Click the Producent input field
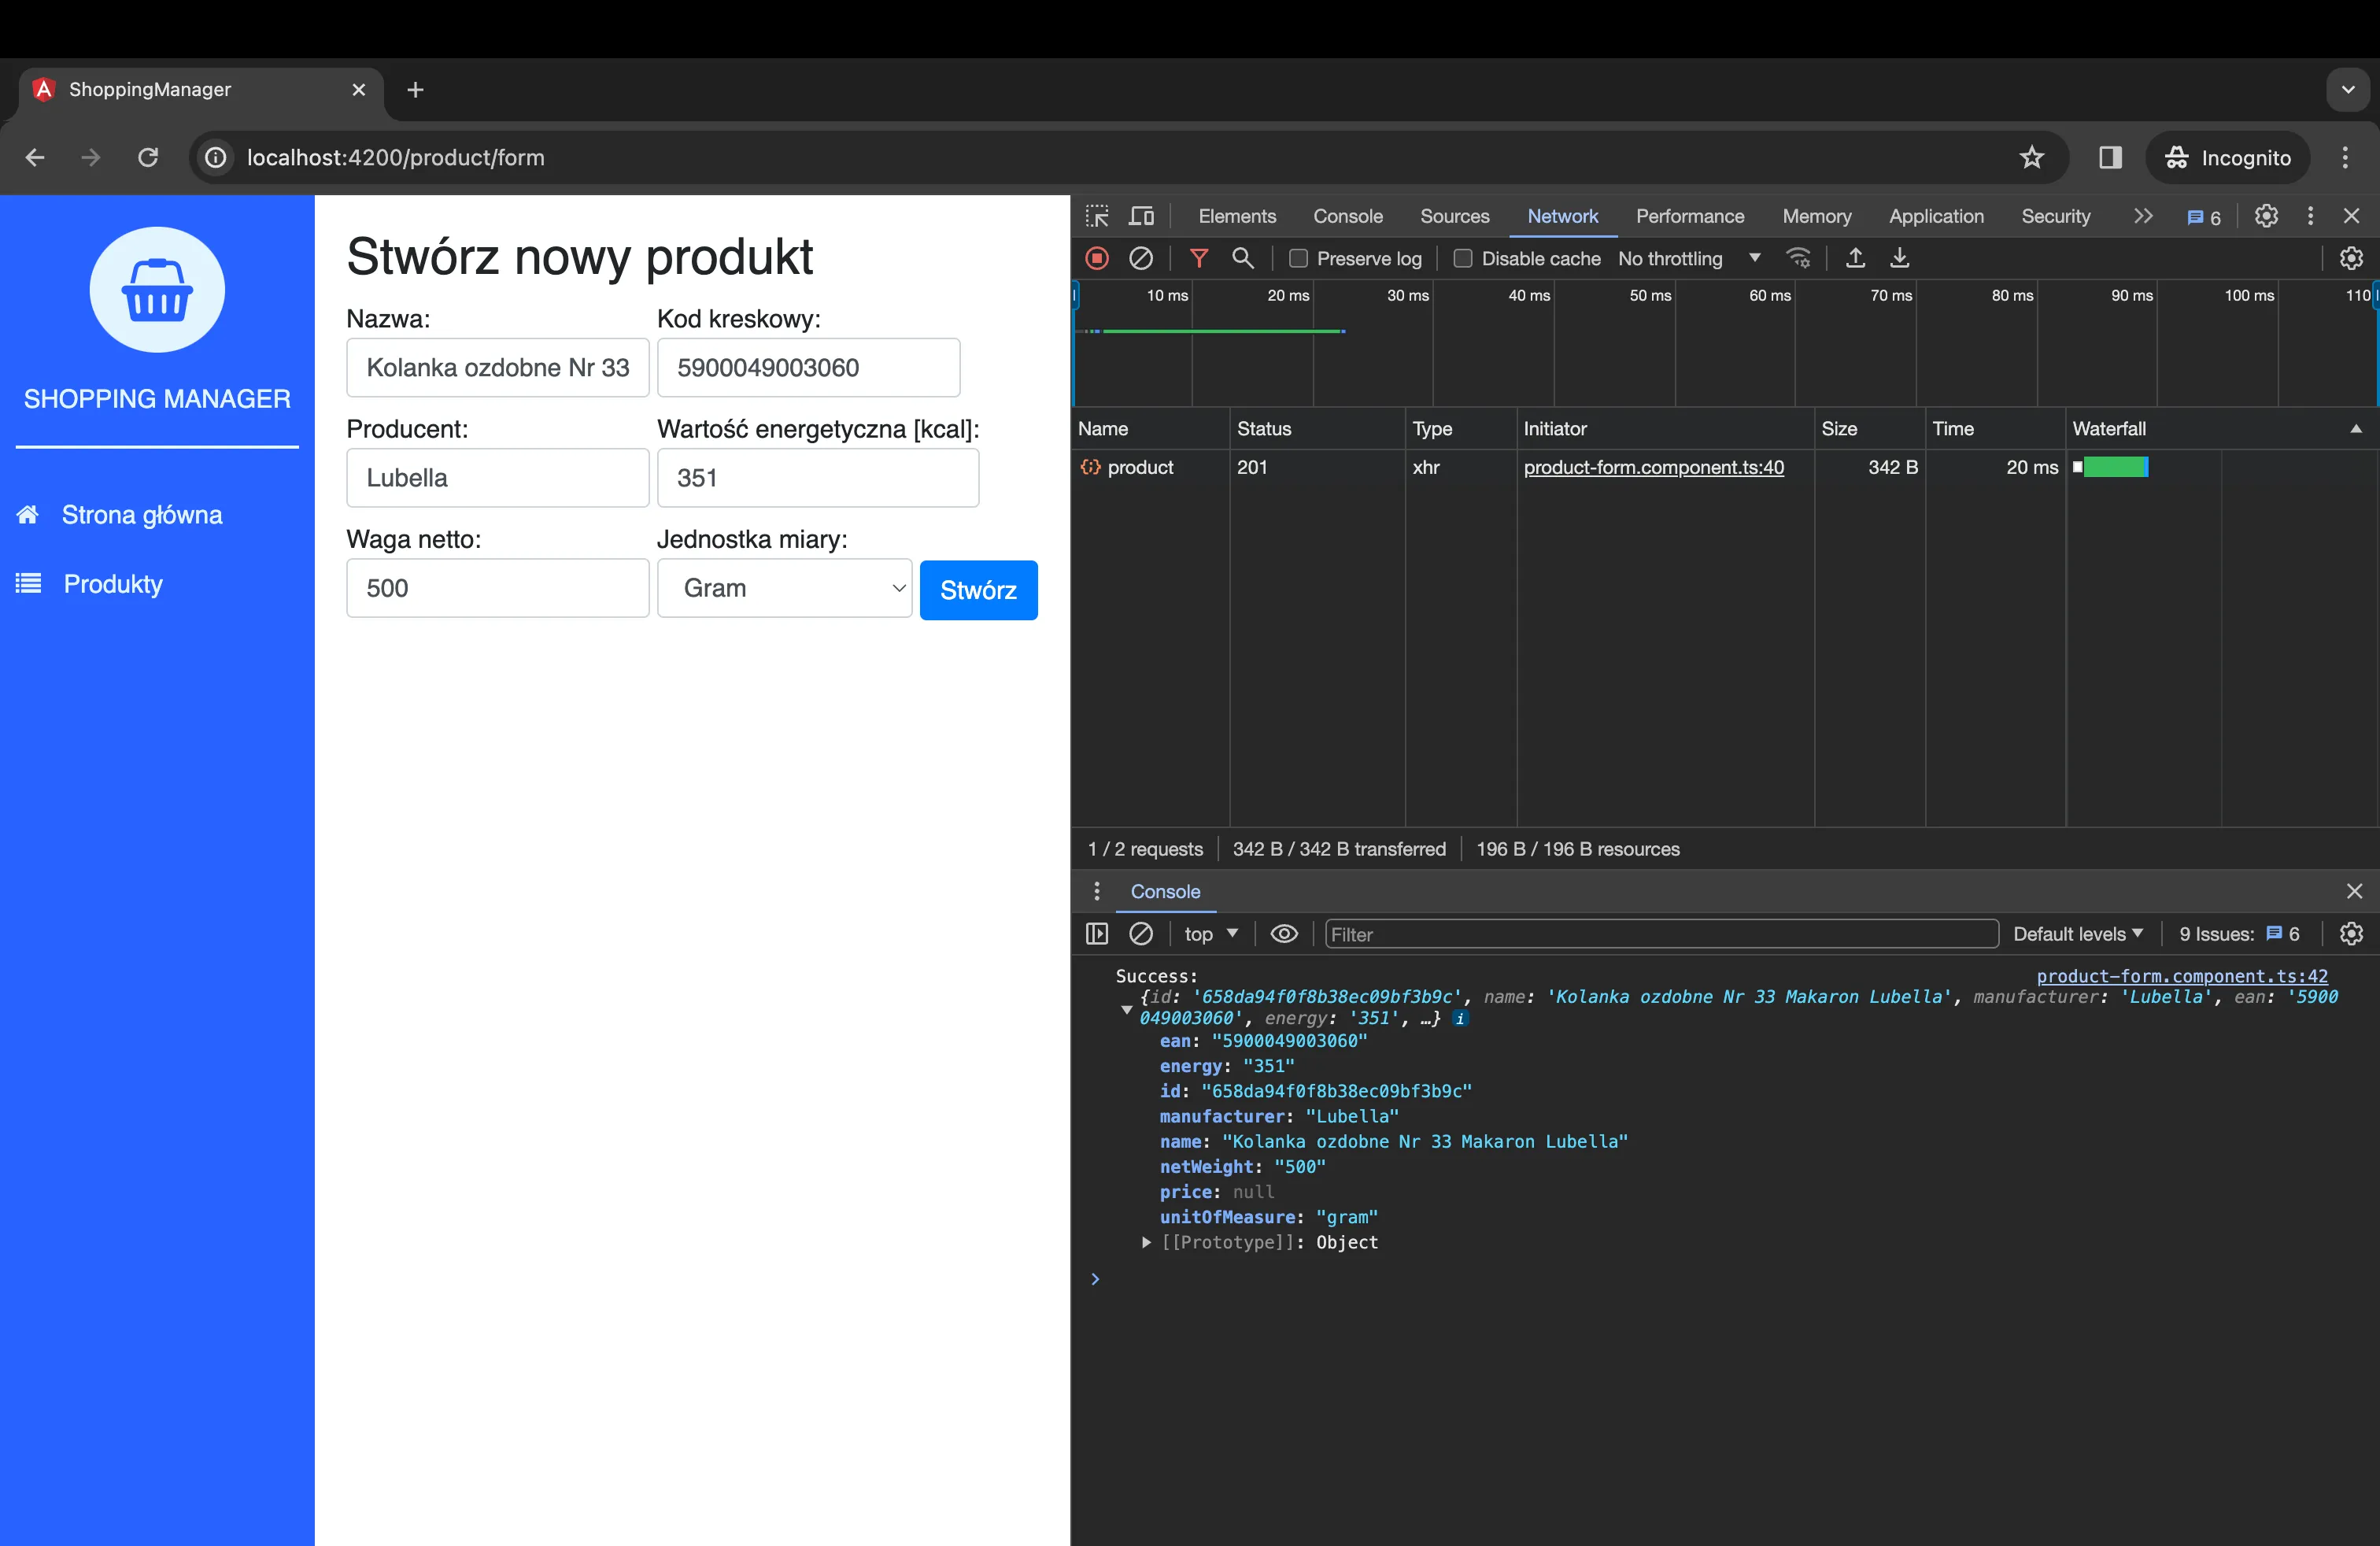 tap(498, 478)
